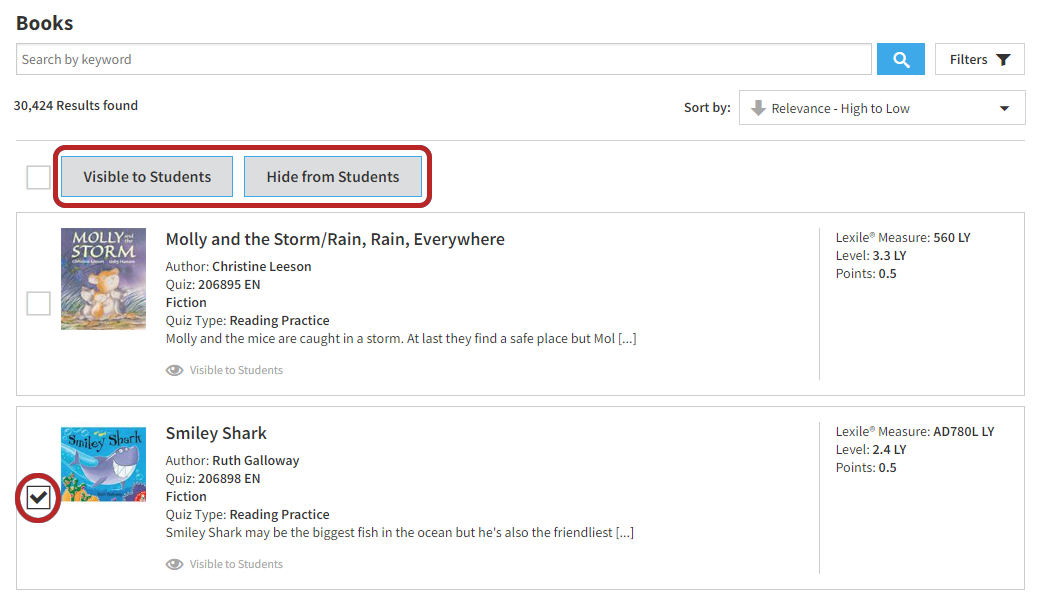1039x596 pixels.
Task: Click the Molly and the mice description text
Action: 401,339
